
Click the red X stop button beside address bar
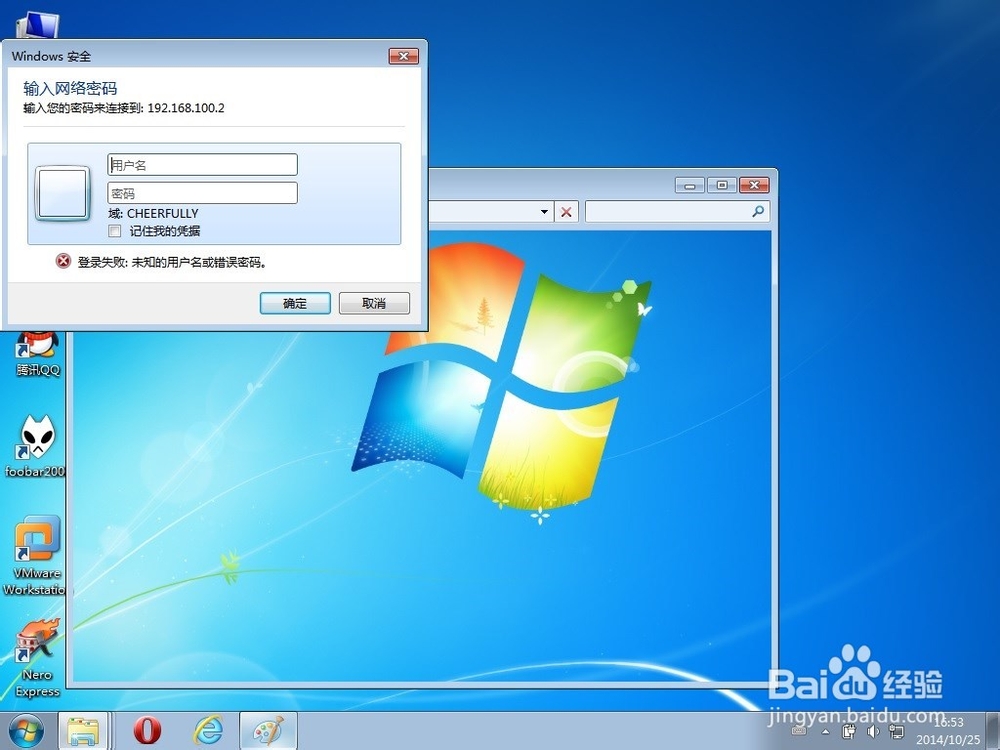(x=566, y=212)
